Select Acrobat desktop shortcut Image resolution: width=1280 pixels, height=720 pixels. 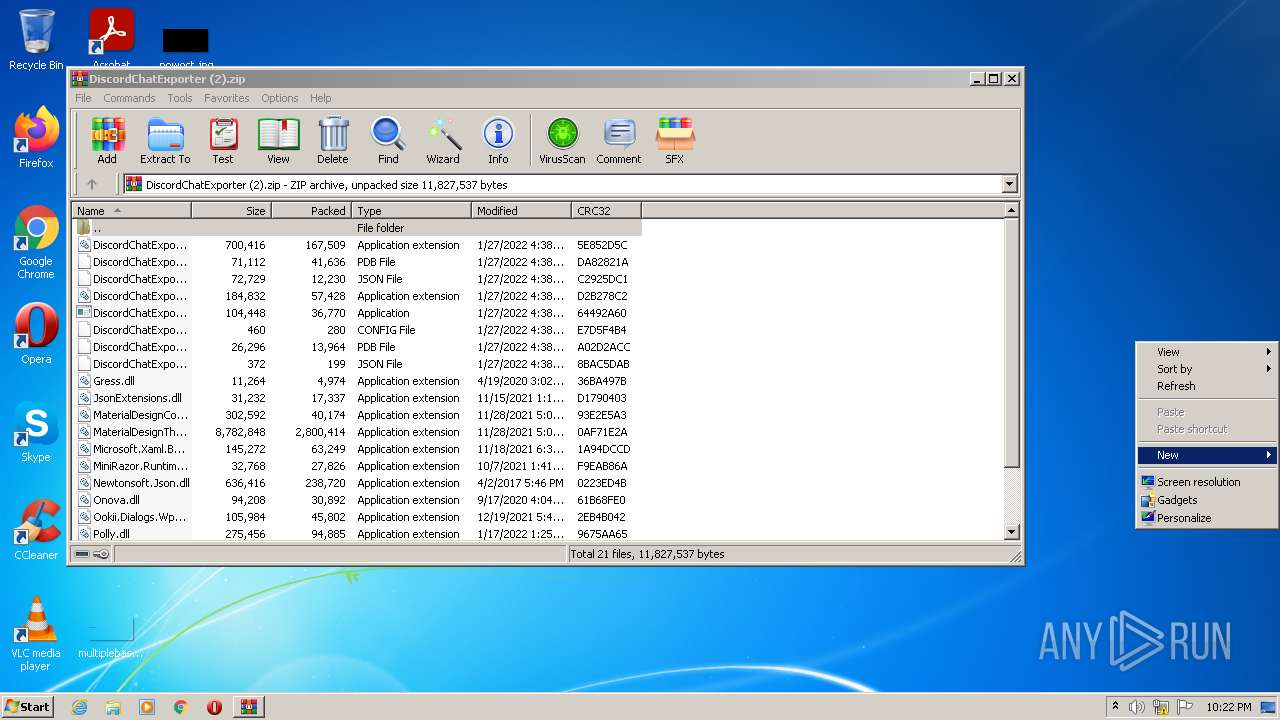point(112,40)
